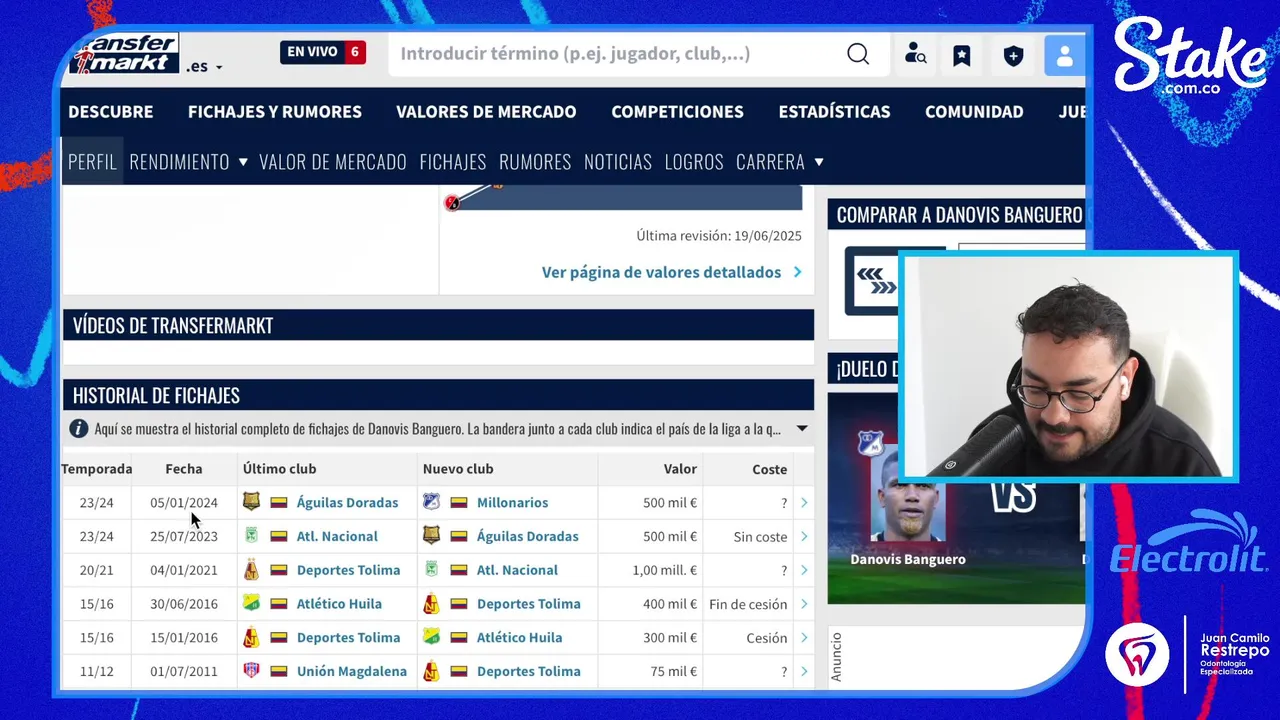Click Atlético Huila crest in 30/06/2016 row
Screen dimensions: 1280x720
point(251,604)
